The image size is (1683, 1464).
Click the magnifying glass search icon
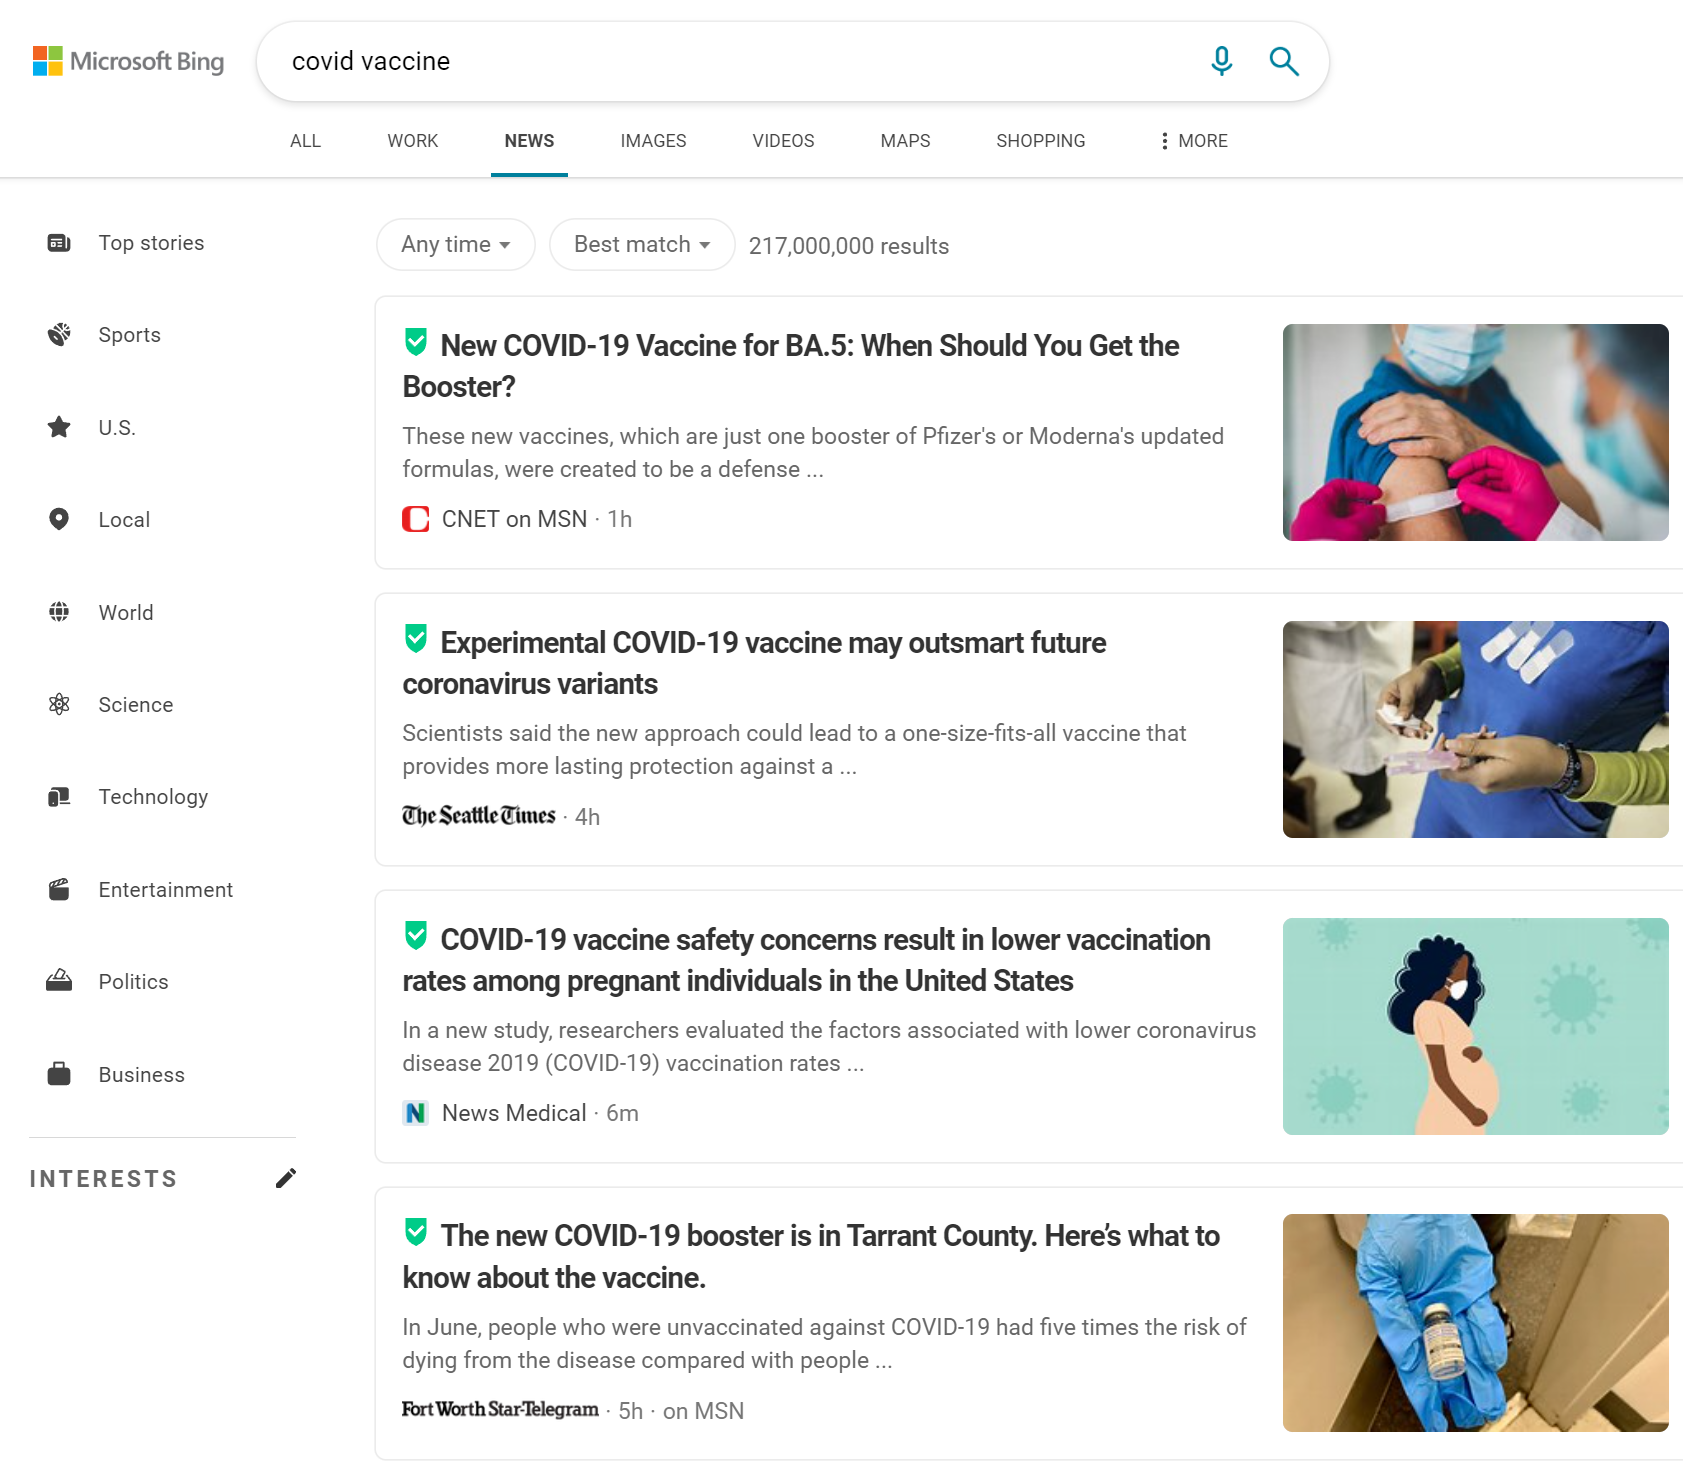point(1284,61)
